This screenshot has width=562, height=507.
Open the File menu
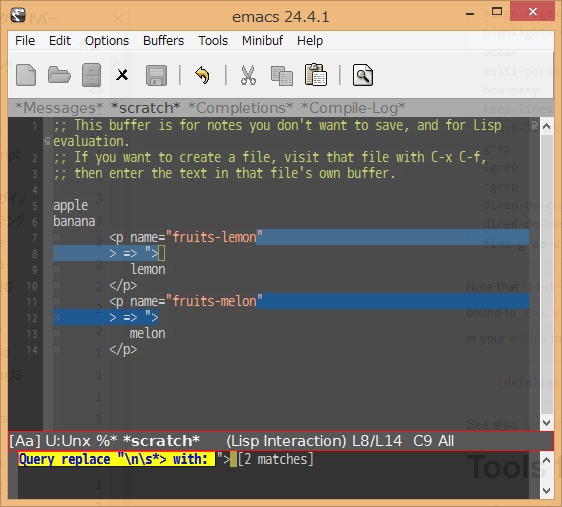point(25,40)
